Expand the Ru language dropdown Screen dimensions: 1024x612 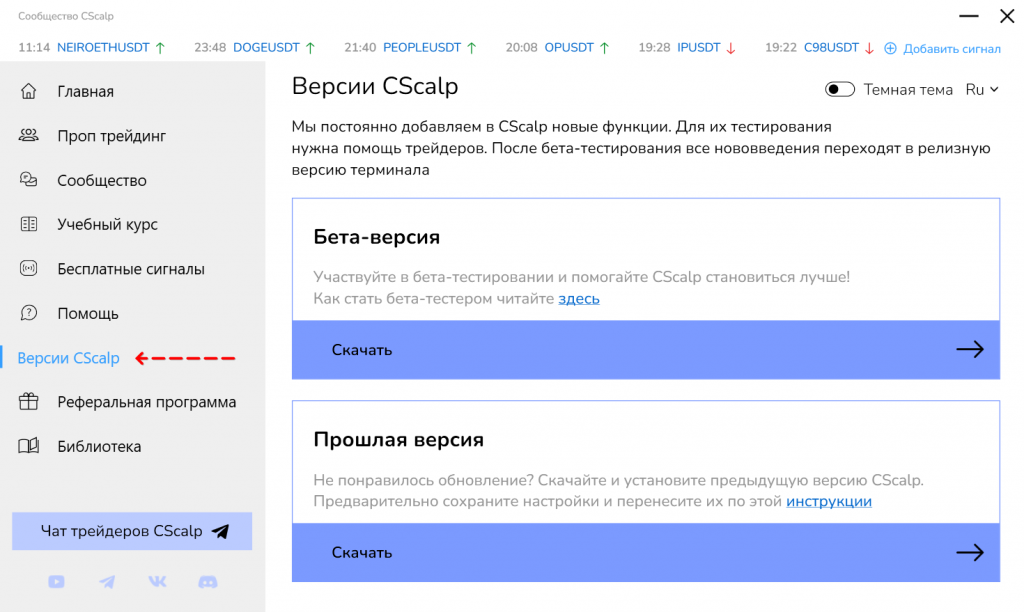click(x=981, y=90)
